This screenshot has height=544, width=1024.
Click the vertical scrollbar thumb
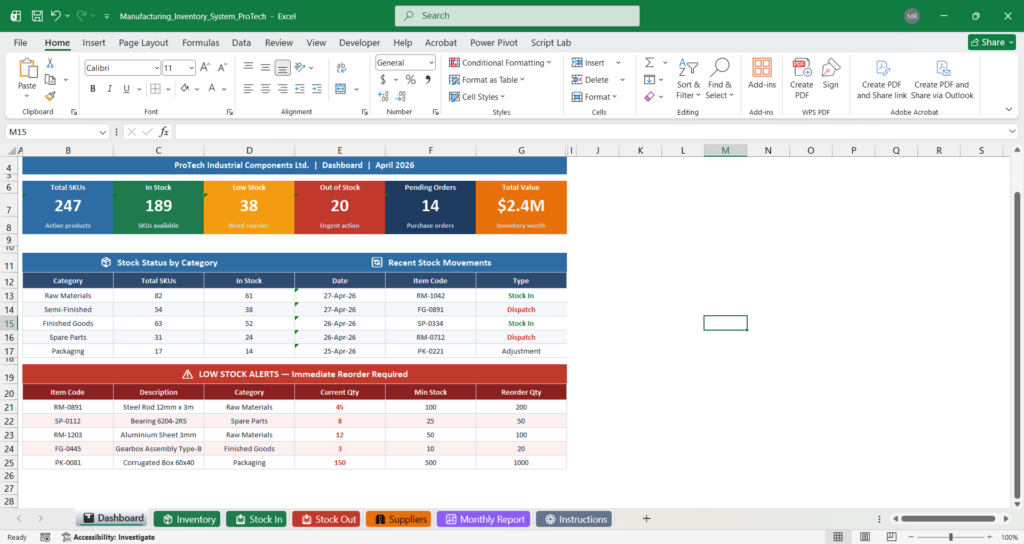point(1017,345)
